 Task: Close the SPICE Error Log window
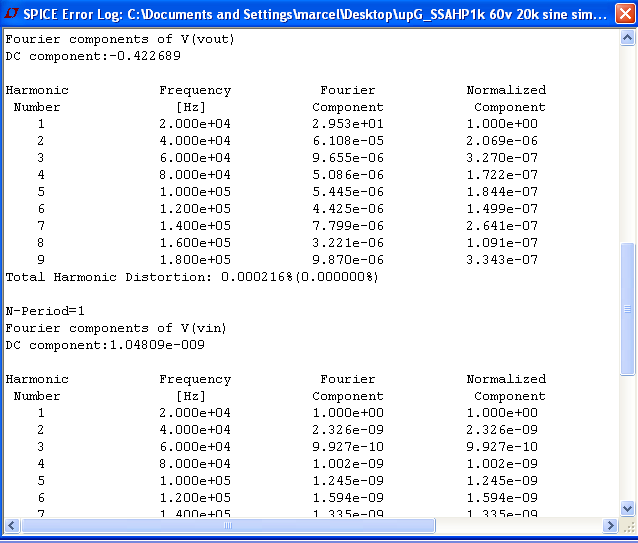pos(625,14)
